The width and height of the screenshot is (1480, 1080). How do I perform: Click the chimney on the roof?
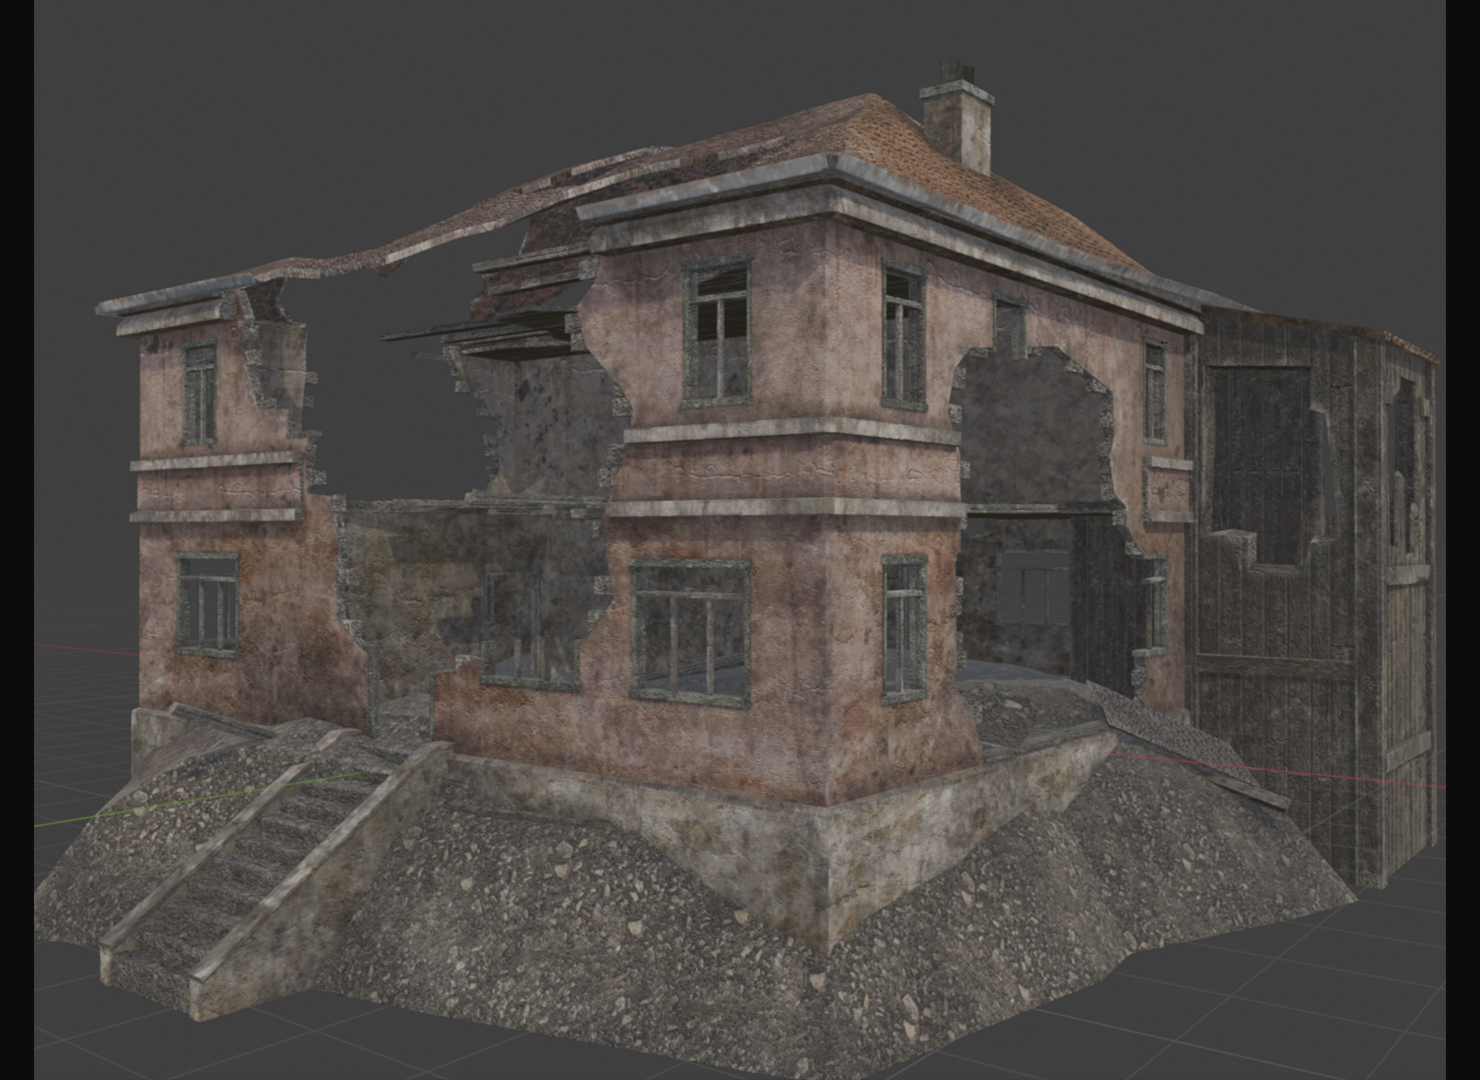point(957,122)
